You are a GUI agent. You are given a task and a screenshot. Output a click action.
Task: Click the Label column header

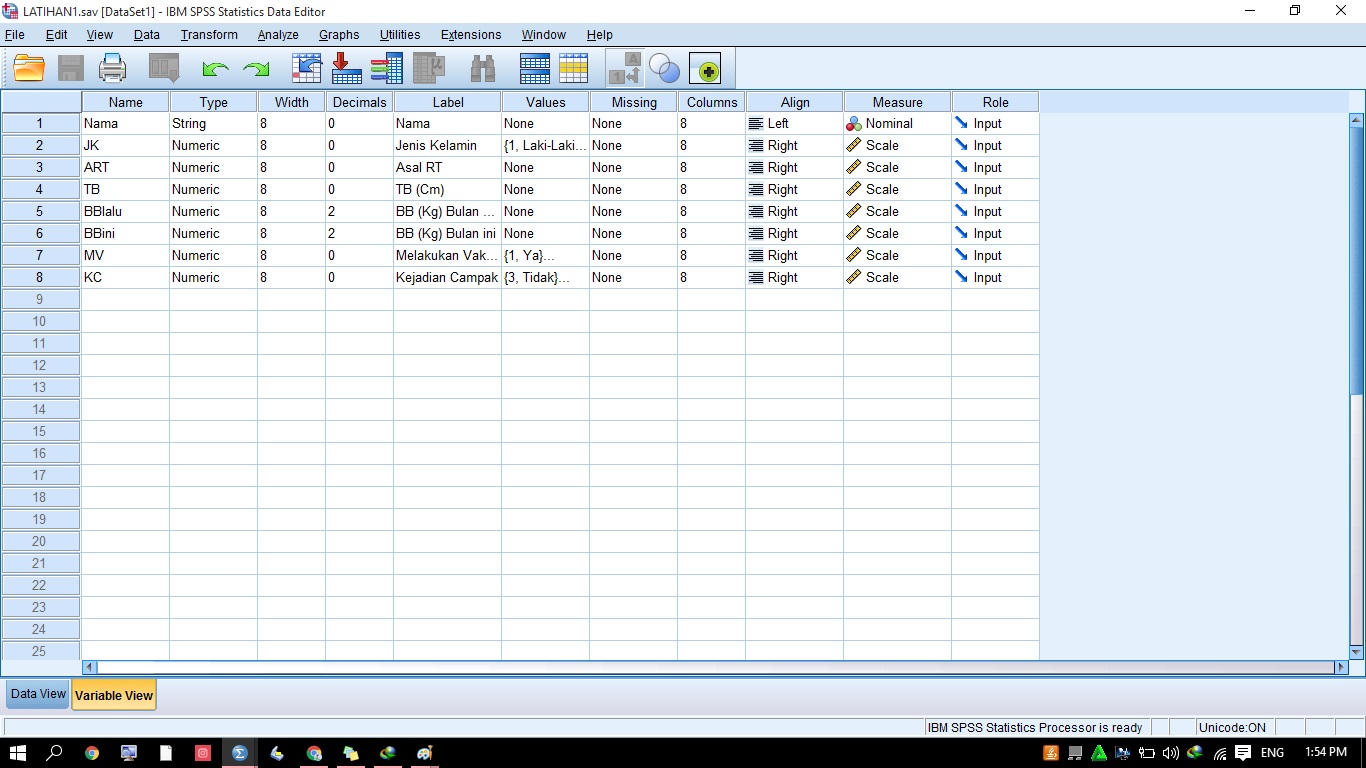point(448,102)
